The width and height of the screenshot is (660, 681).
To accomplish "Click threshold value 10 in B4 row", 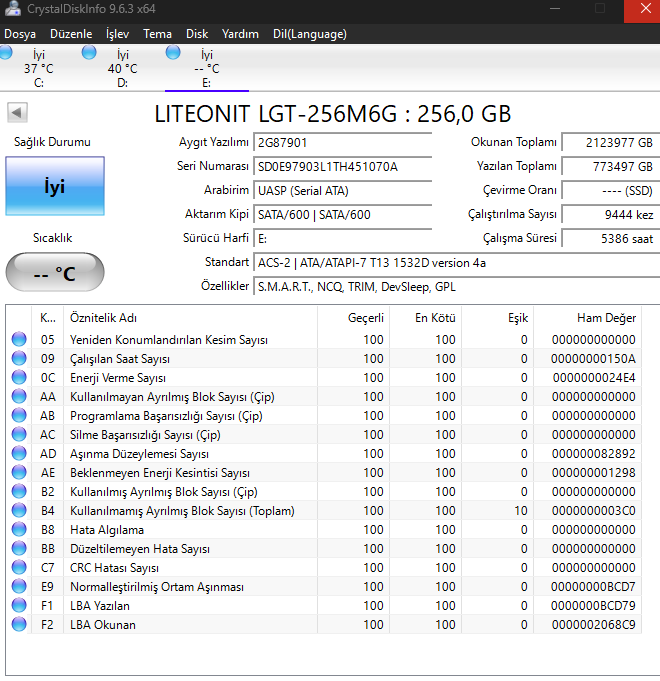I will [521, 510].
